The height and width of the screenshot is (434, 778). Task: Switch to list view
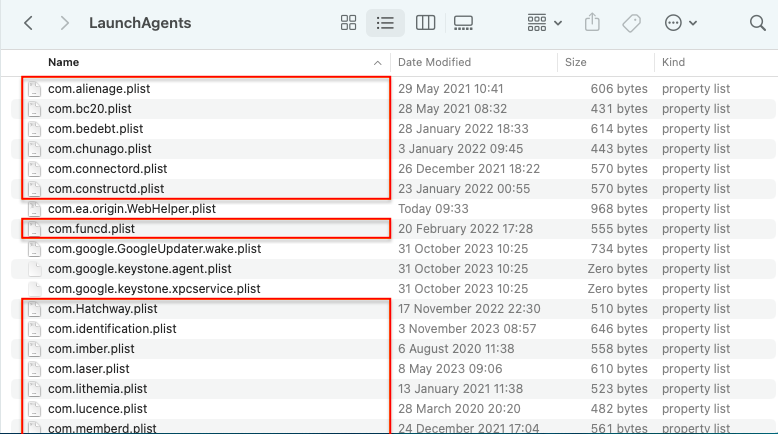385,23
